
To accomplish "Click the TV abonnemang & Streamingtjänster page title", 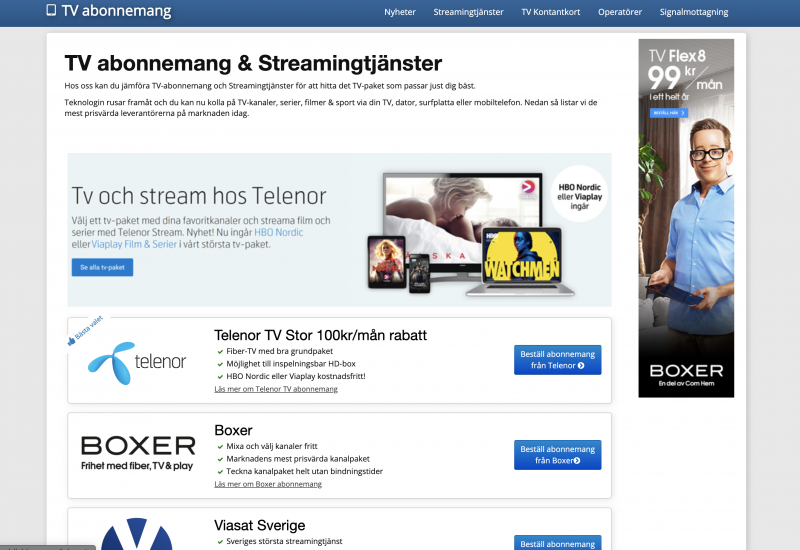I will point(253,63).
